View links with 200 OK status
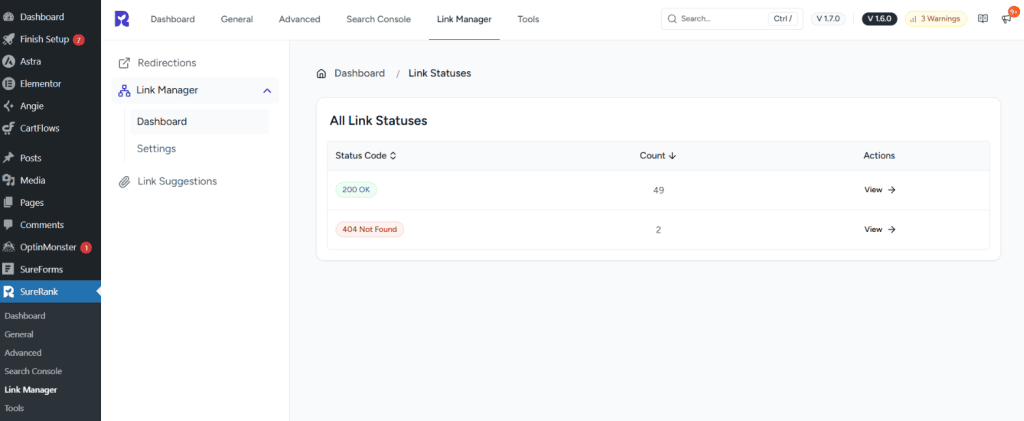This screenshot has height=421, width=1024. click(880, 190)
